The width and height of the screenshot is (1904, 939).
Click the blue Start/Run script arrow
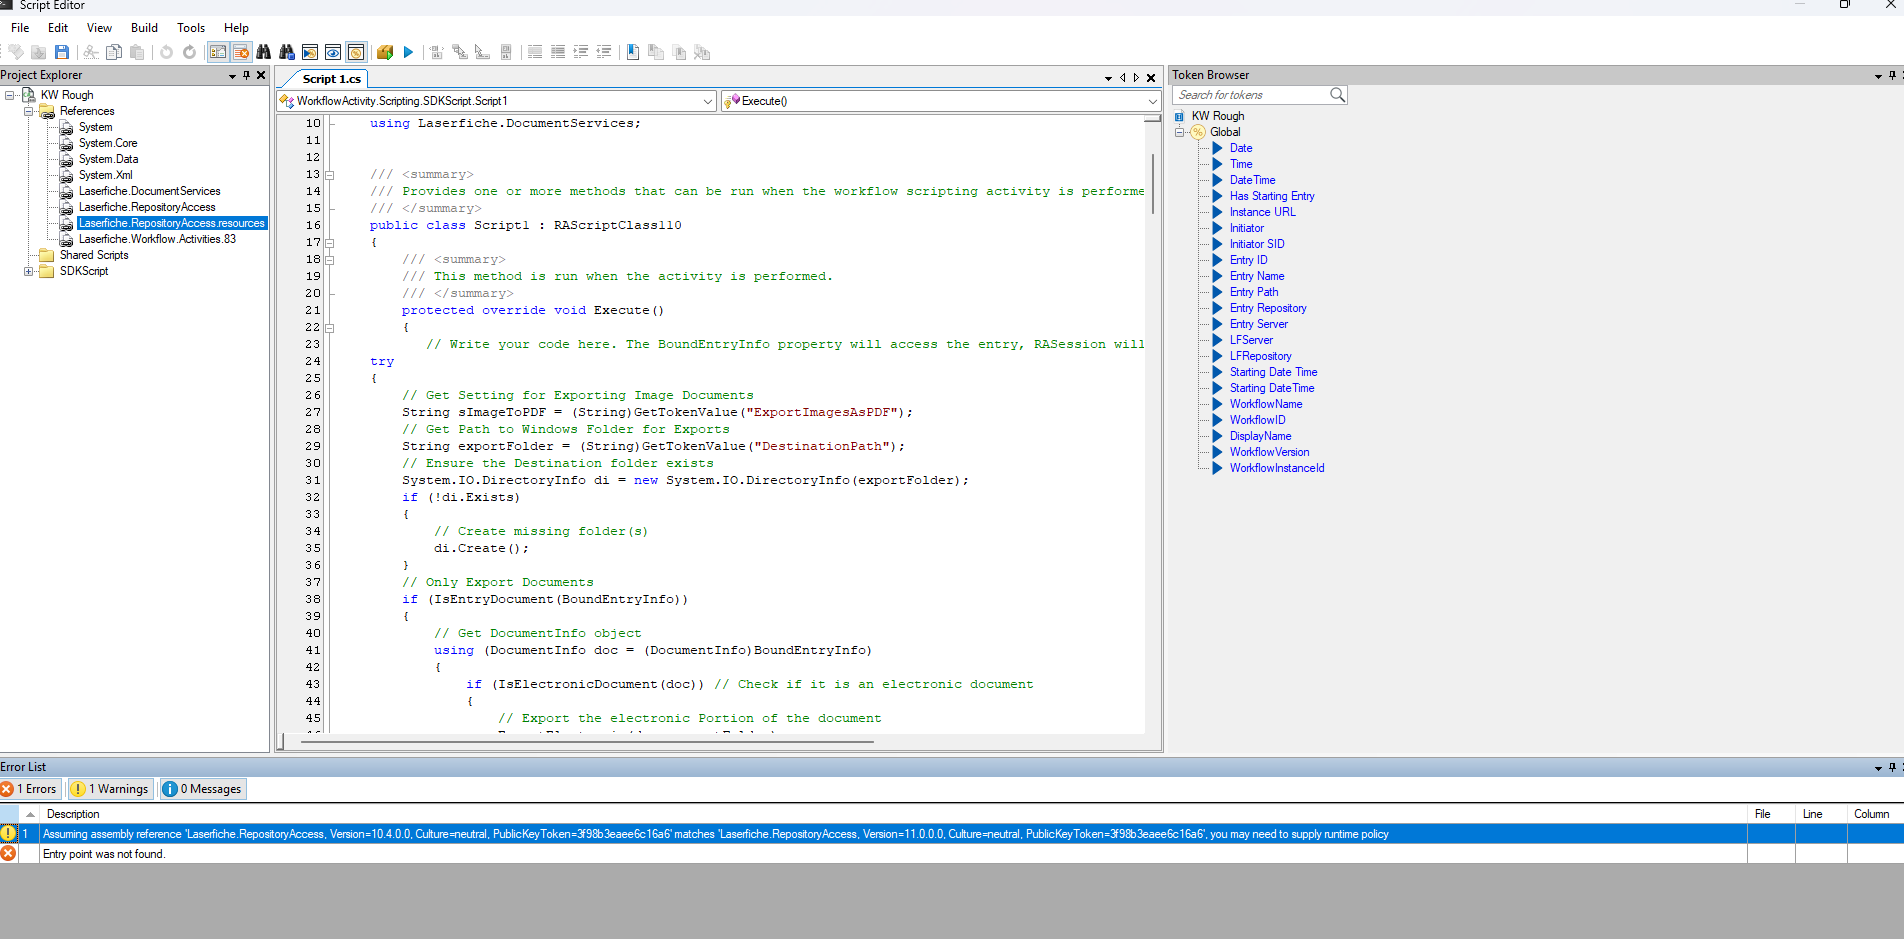pos(408,52)
